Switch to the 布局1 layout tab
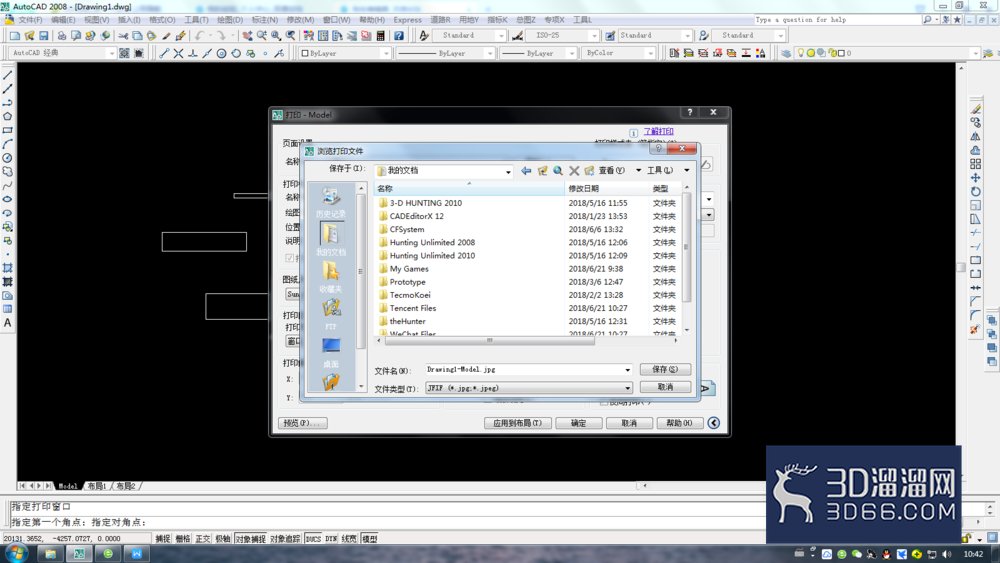Viewport: 1000px width, 563px height. coord(96,486)
